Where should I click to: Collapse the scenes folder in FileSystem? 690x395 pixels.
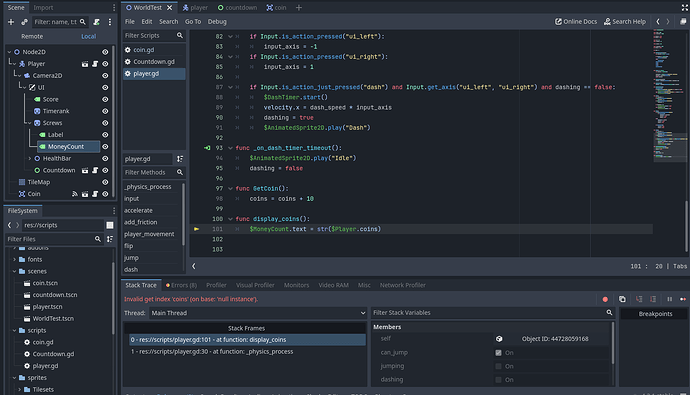point(15,271)
